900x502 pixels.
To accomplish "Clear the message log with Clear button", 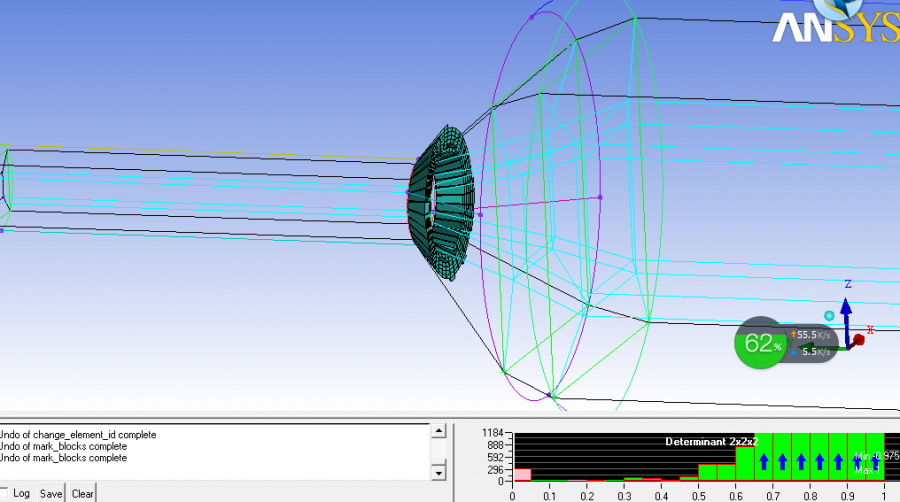I will tap(83, 493).
